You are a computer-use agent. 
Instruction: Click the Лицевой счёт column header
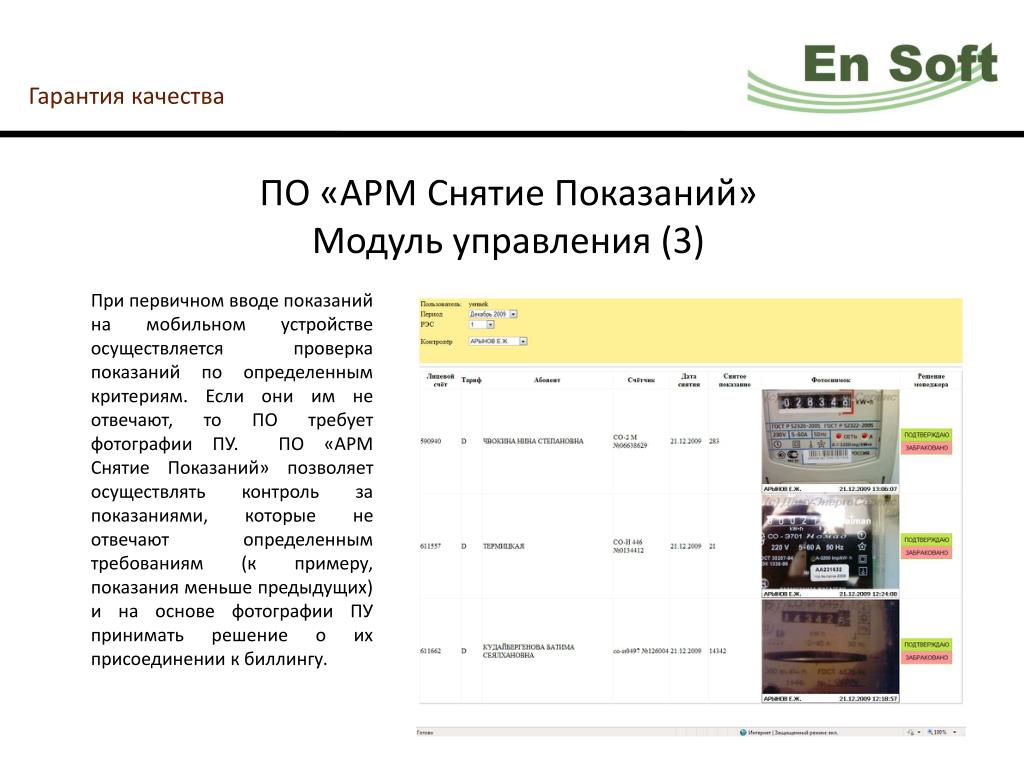tap(440, 380)
